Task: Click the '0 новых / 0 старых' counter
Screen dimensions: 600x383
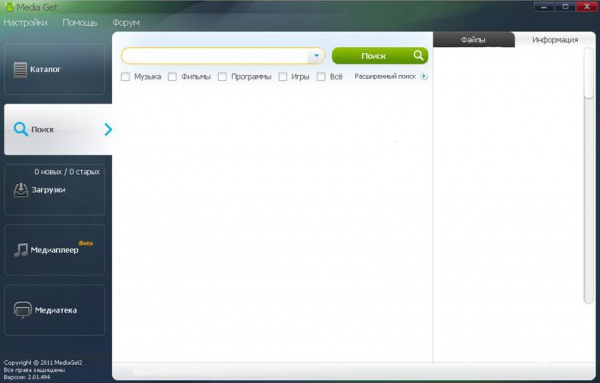Action: tap(67, 172)
